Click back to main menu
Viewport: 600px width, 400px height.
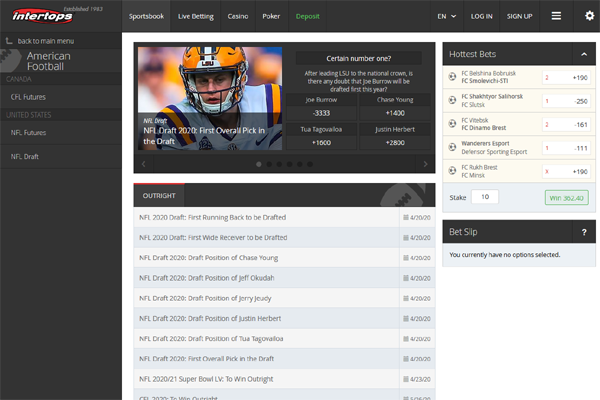coord(46,41)
